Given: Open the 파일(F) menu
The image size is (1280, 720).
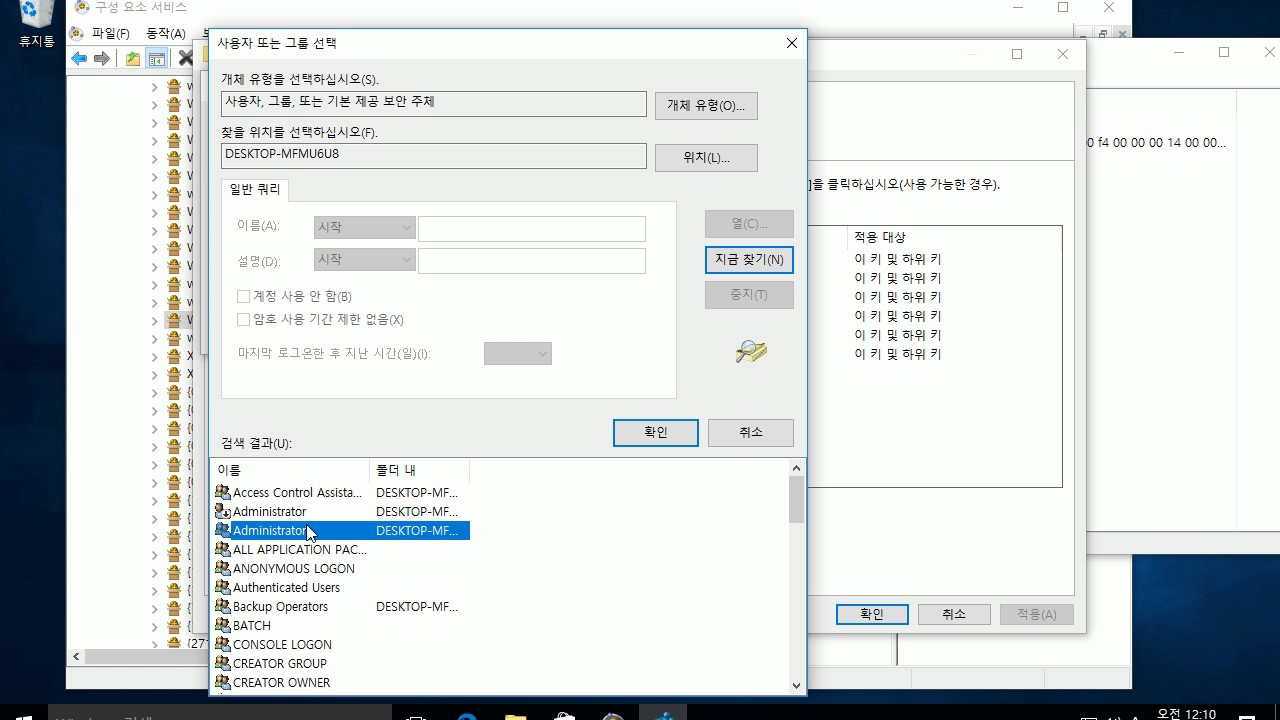Looking at the screenshot, I should coord(110,33).
